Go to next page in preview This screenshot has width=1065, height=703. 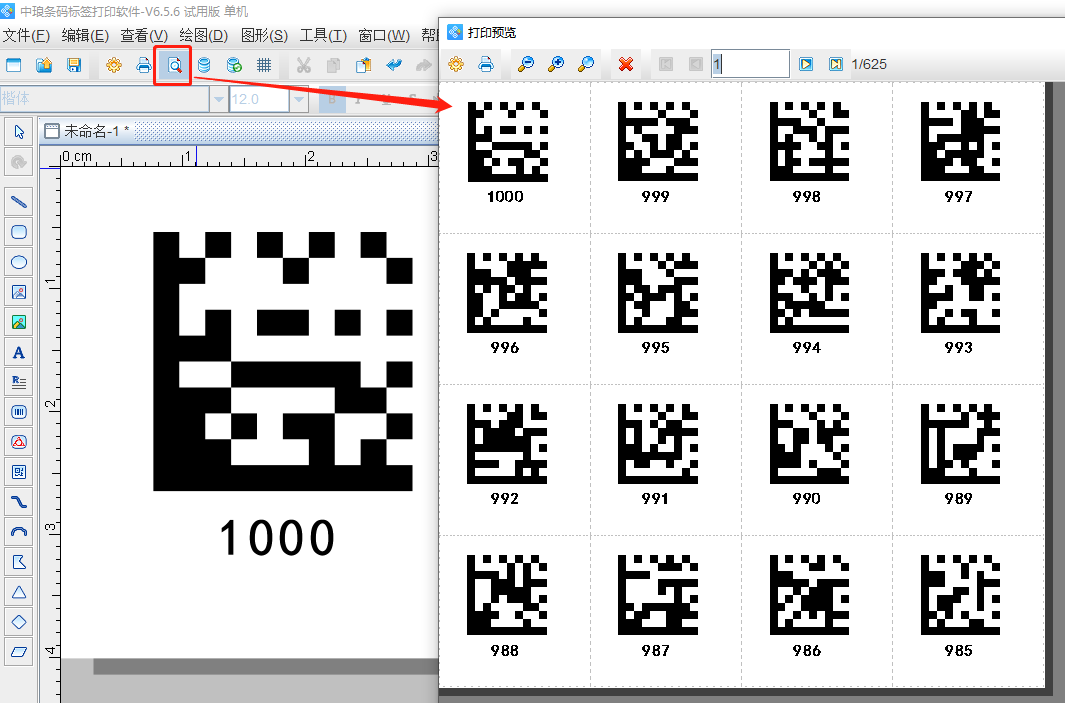pyautogui.click(x=806, y=65)
